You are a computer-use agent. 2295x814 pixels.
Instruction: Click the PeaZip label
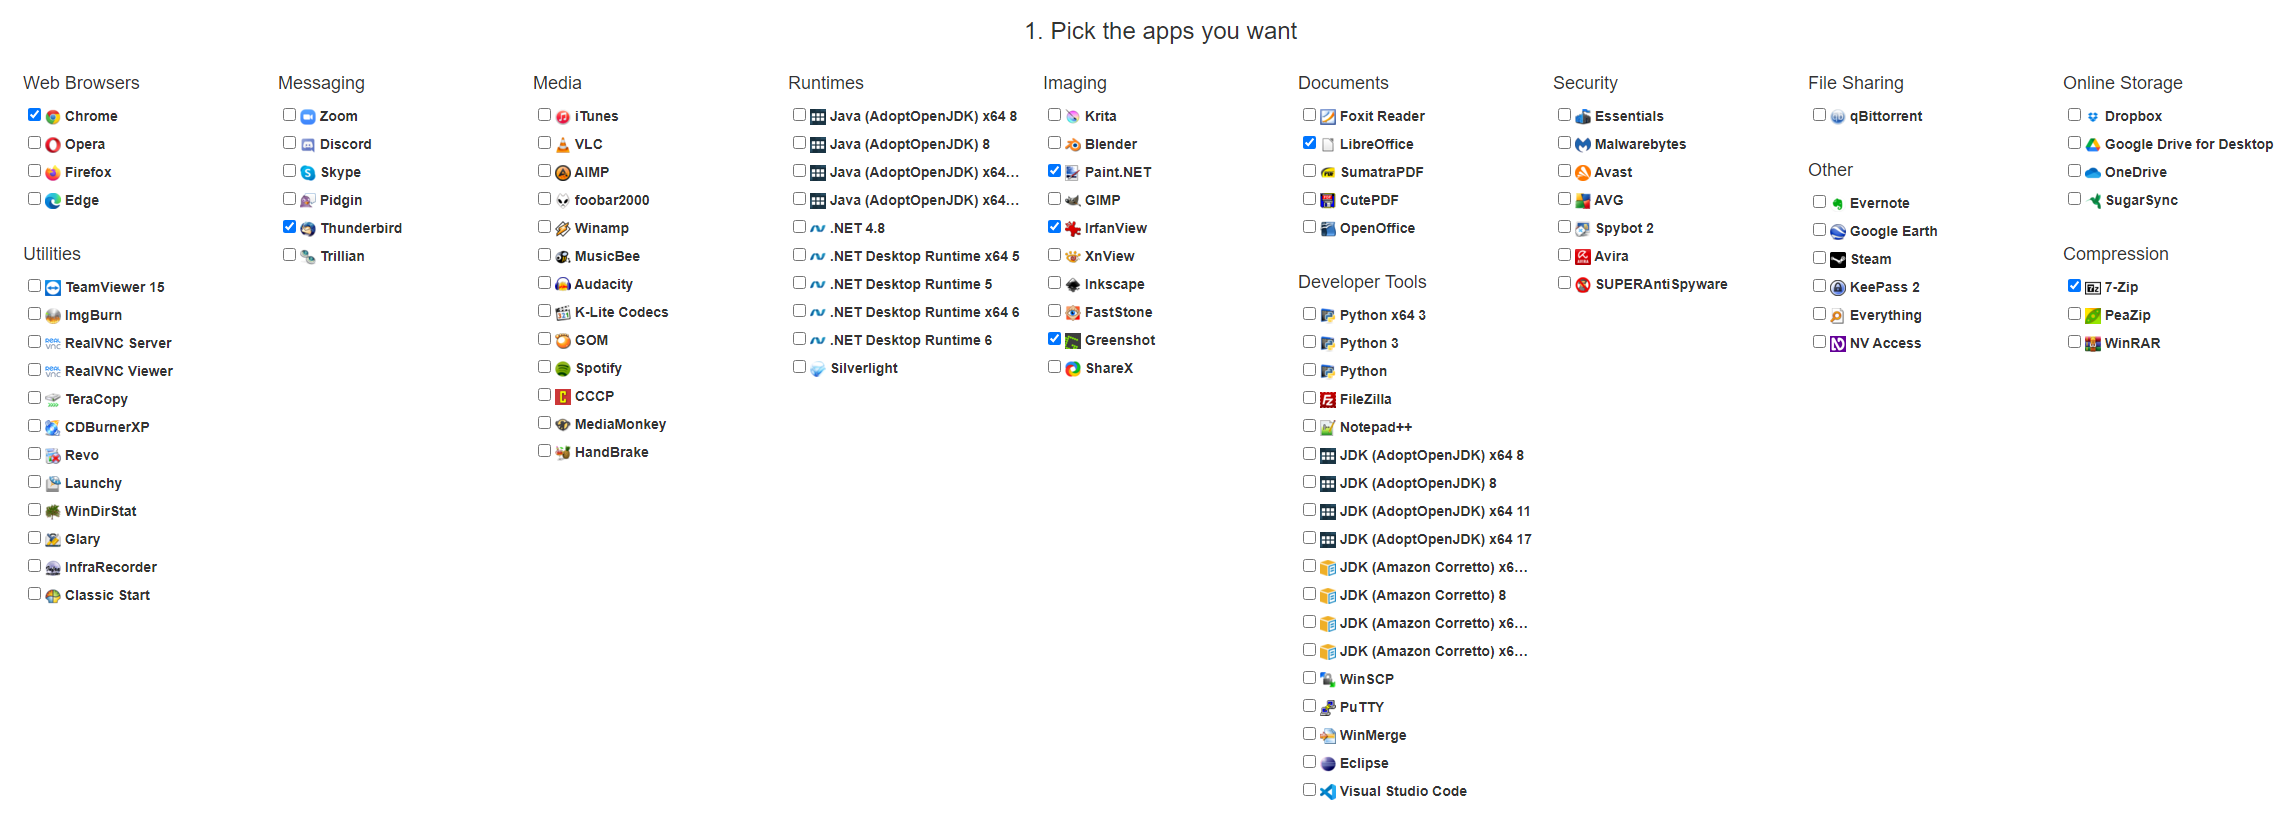click(2128, 316)
